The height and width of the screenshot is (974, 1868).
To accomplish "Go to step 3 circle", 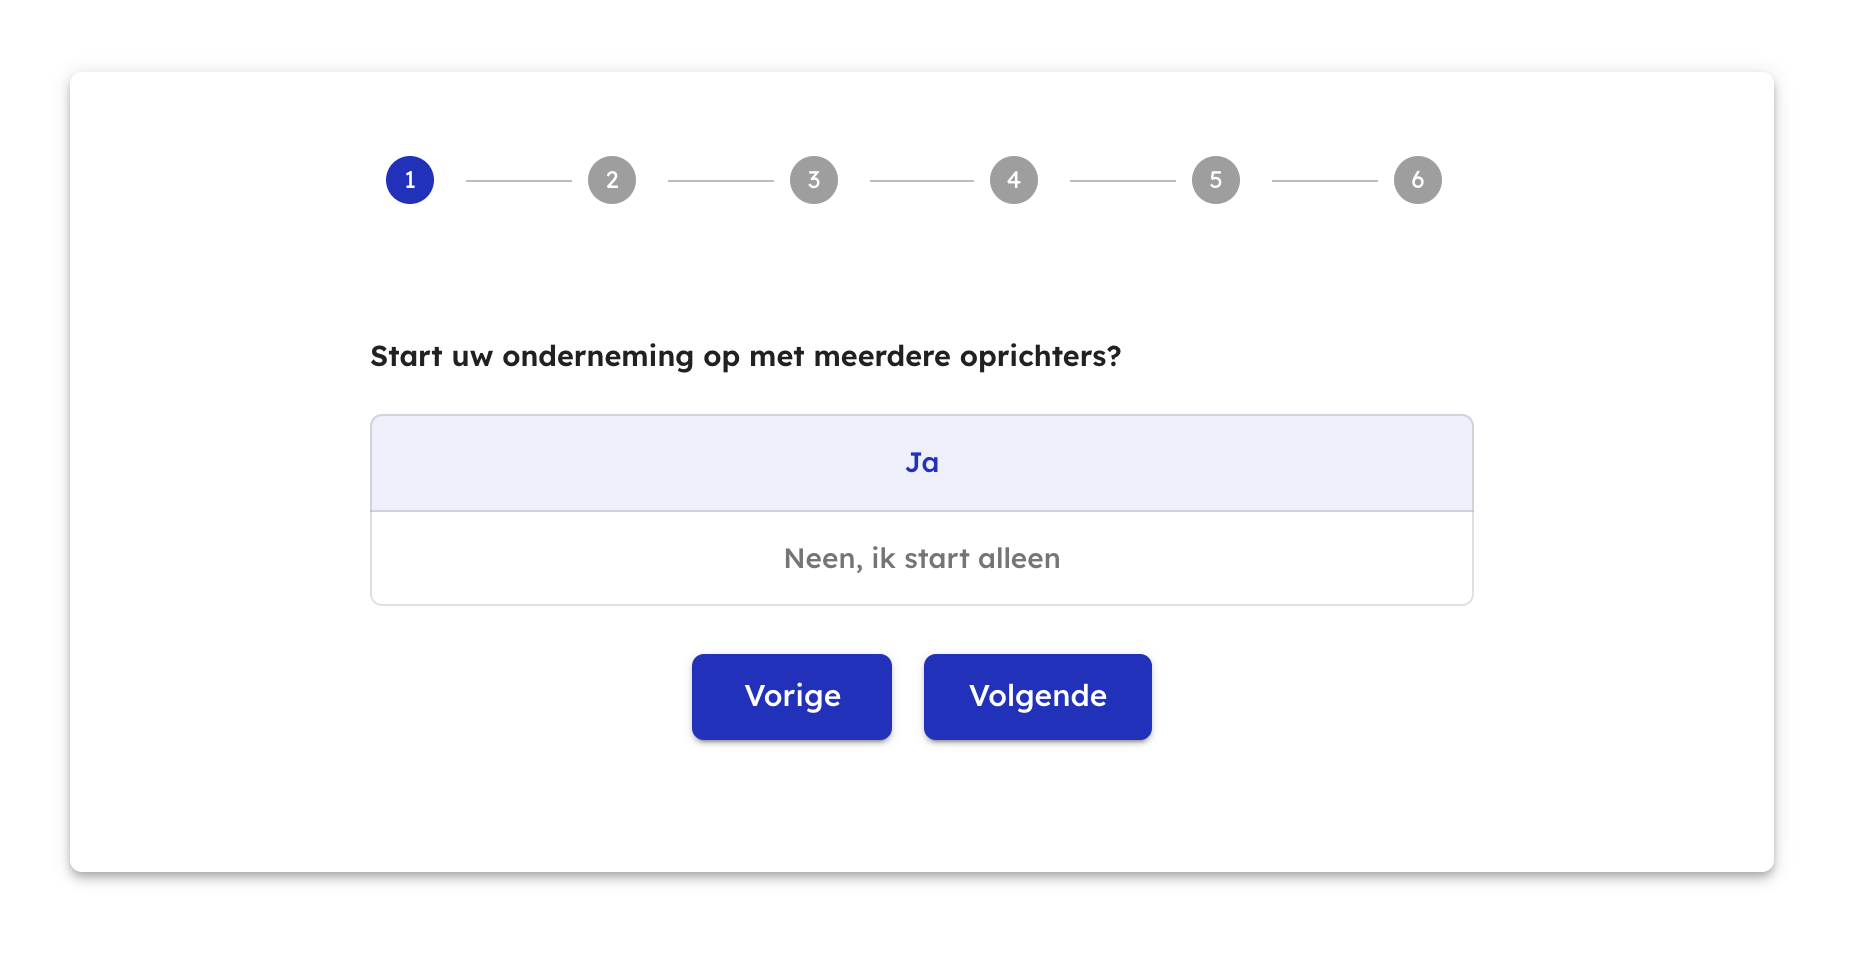I will point(814,180).
